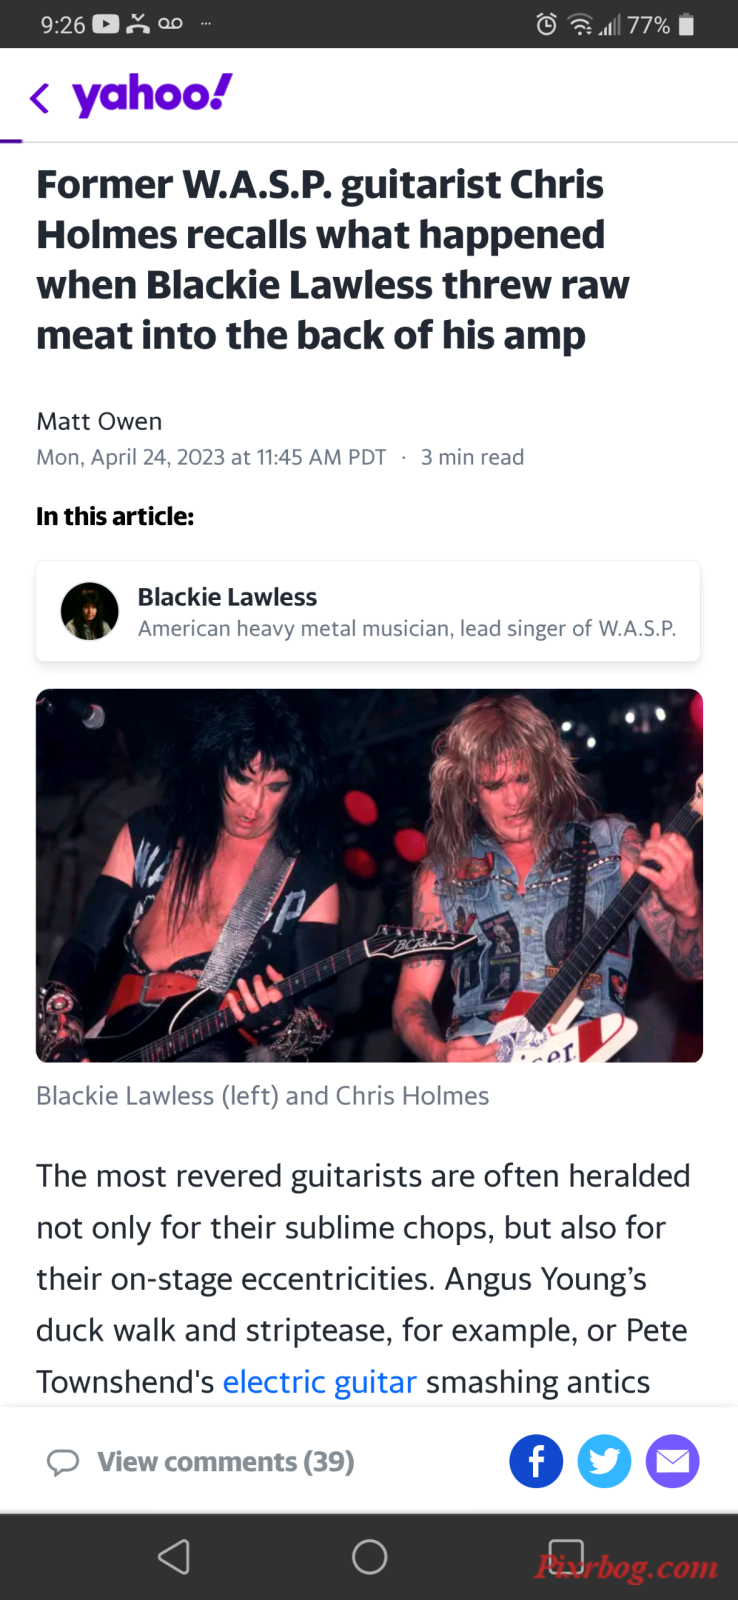Open the Yahoo logo homepage
The width and height of the screenshot is (738, 1600).
[x=152, y=95]
